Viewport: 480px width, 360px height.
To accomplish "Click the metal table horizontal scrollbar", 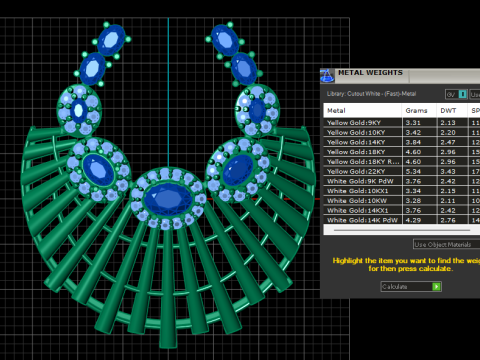I will click(x=402, y=230).
